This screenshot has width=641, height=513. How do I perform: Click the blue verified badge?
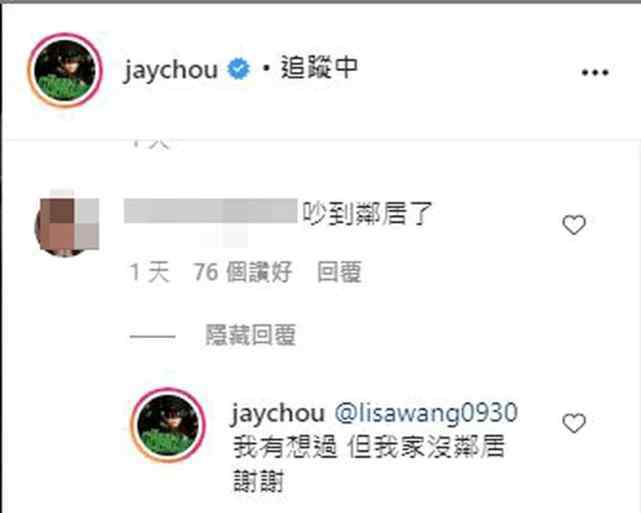click(x=238, y=69)
